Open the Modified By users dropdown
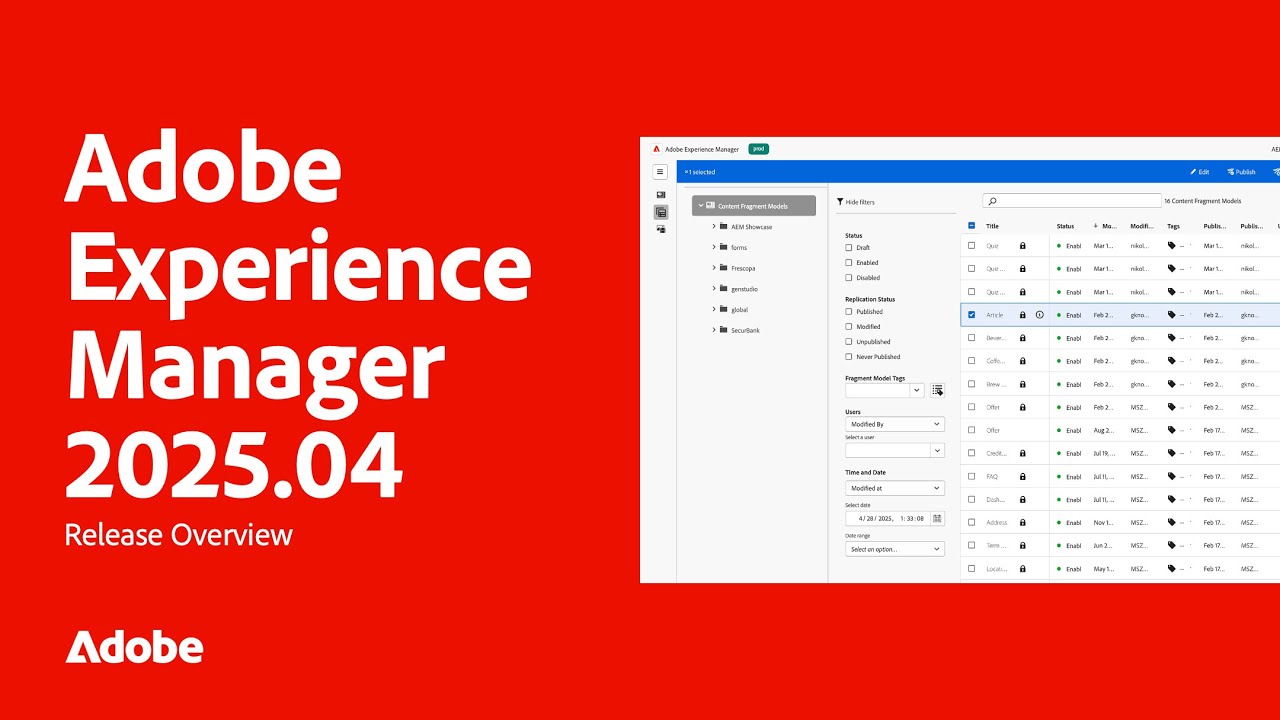This screenshot has height=720, width=1280. 895,424
